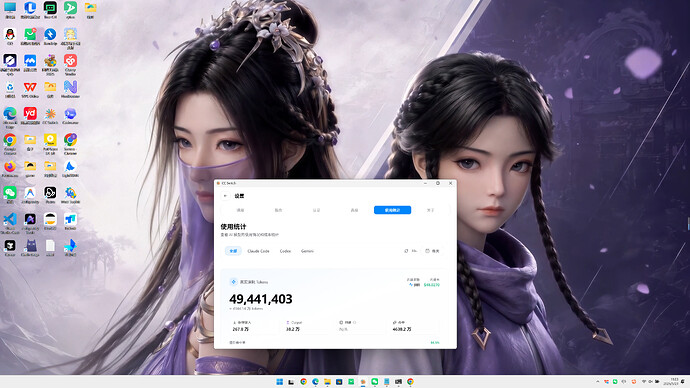Filter usage statistics by Claude Code
Viewport: 690px width, 388px height.
258,251
